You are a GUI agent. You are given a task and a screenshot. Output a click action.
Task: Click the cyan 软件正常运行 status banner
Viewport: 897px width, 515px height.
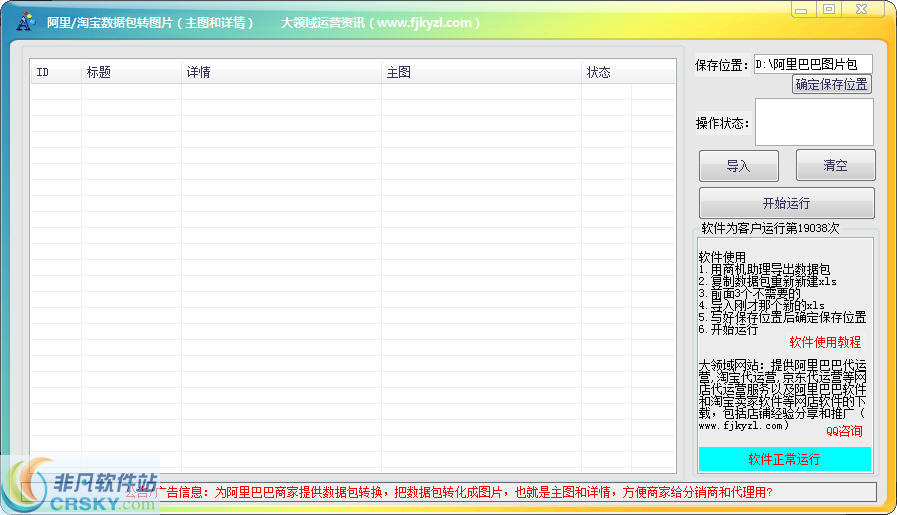pos(784,459)
